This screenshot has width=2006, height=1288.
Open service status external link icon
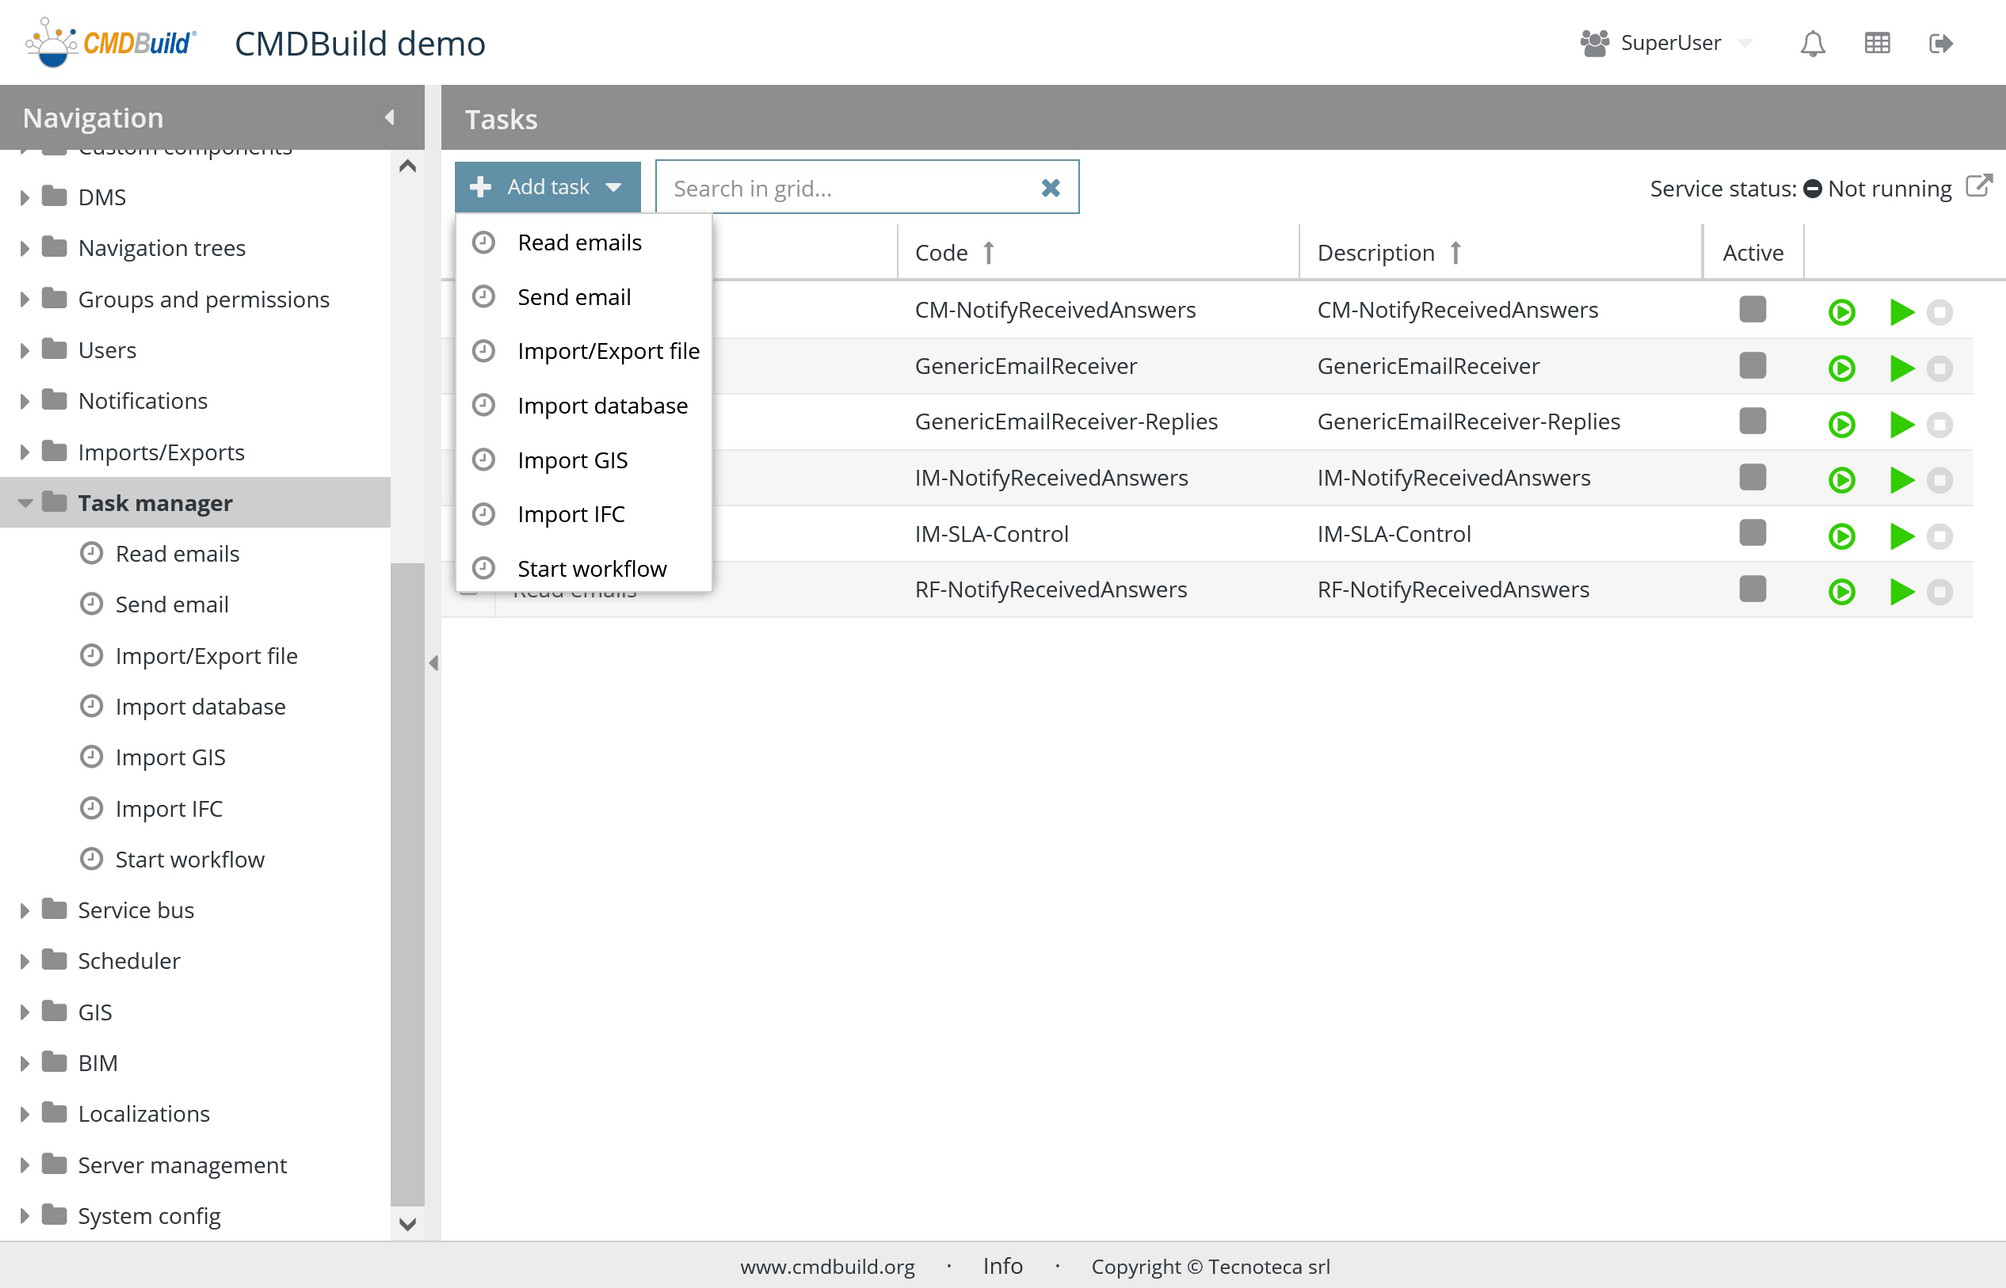[x=1978, y=186]
